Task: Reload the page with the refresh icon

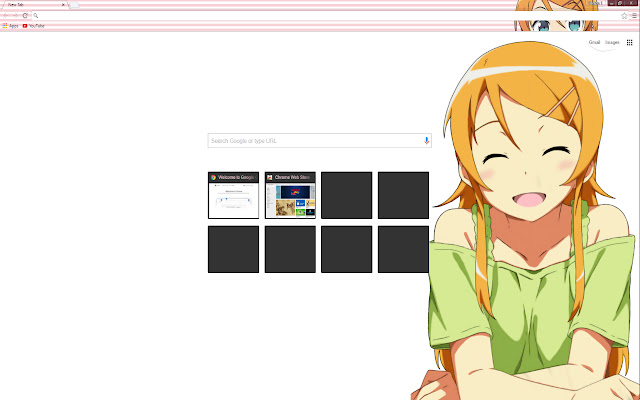Action: pyautogui.click(x=25, y=16)
